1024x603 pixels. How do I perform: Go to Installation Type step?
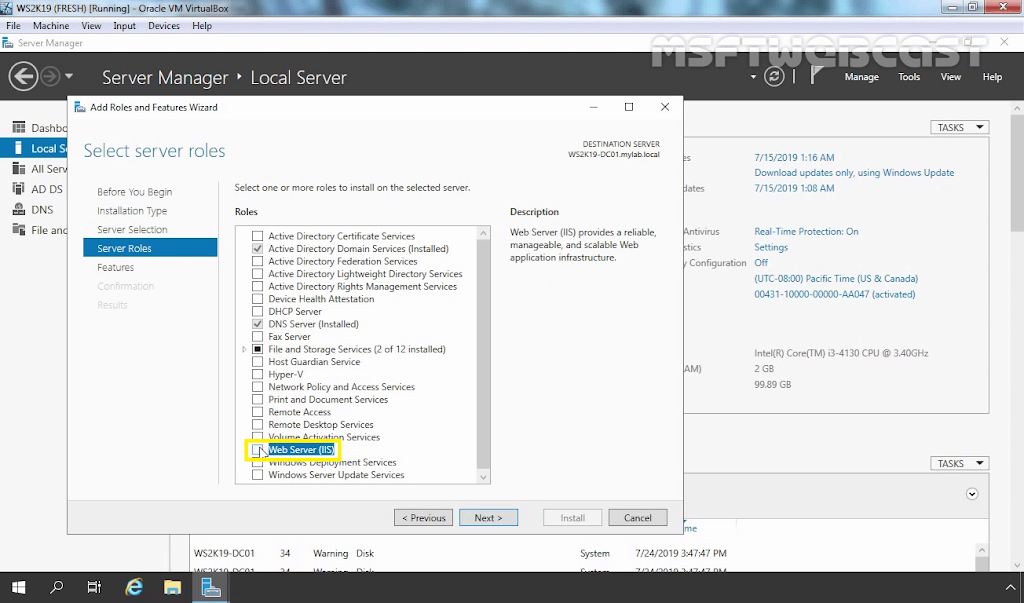click(132, 211)
